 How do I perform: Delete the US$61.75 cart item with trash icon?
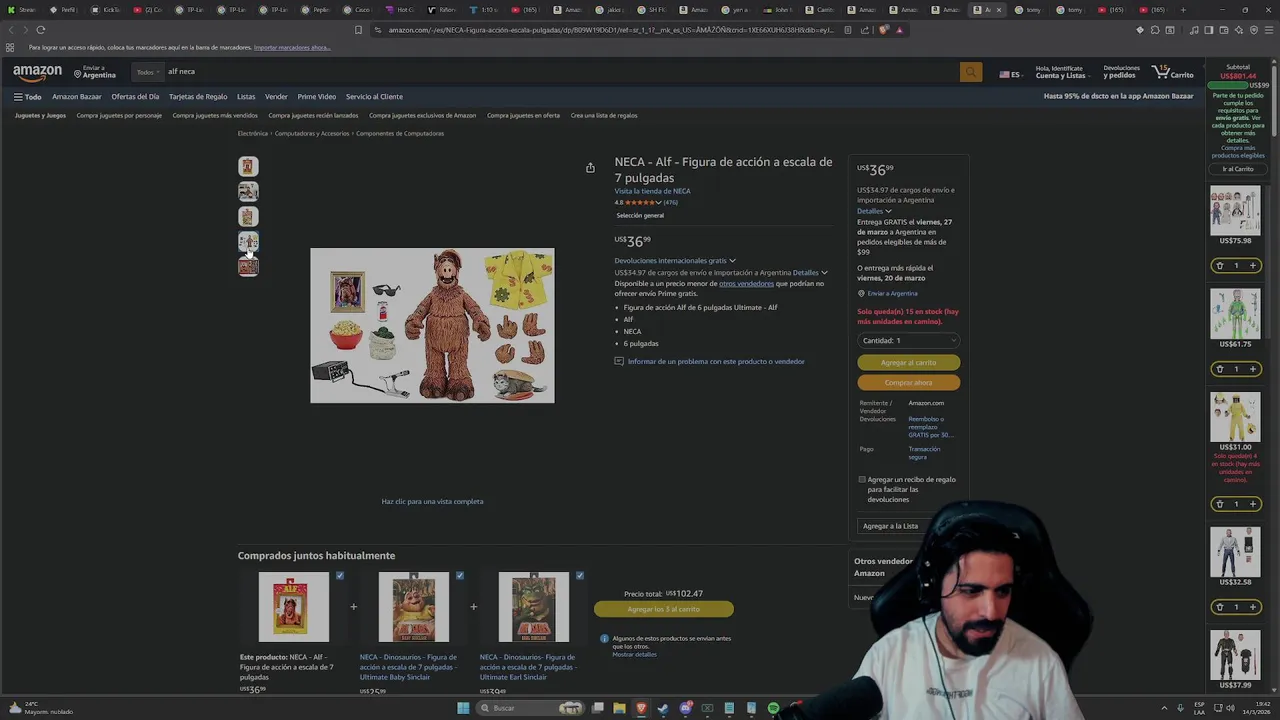(1220, 369)
